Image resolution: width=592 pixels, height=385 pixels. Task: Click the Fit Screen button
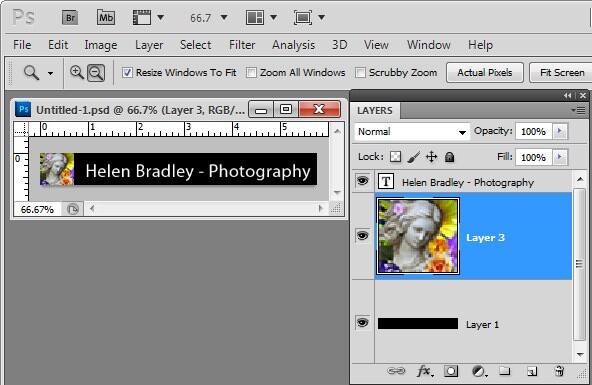562,72
